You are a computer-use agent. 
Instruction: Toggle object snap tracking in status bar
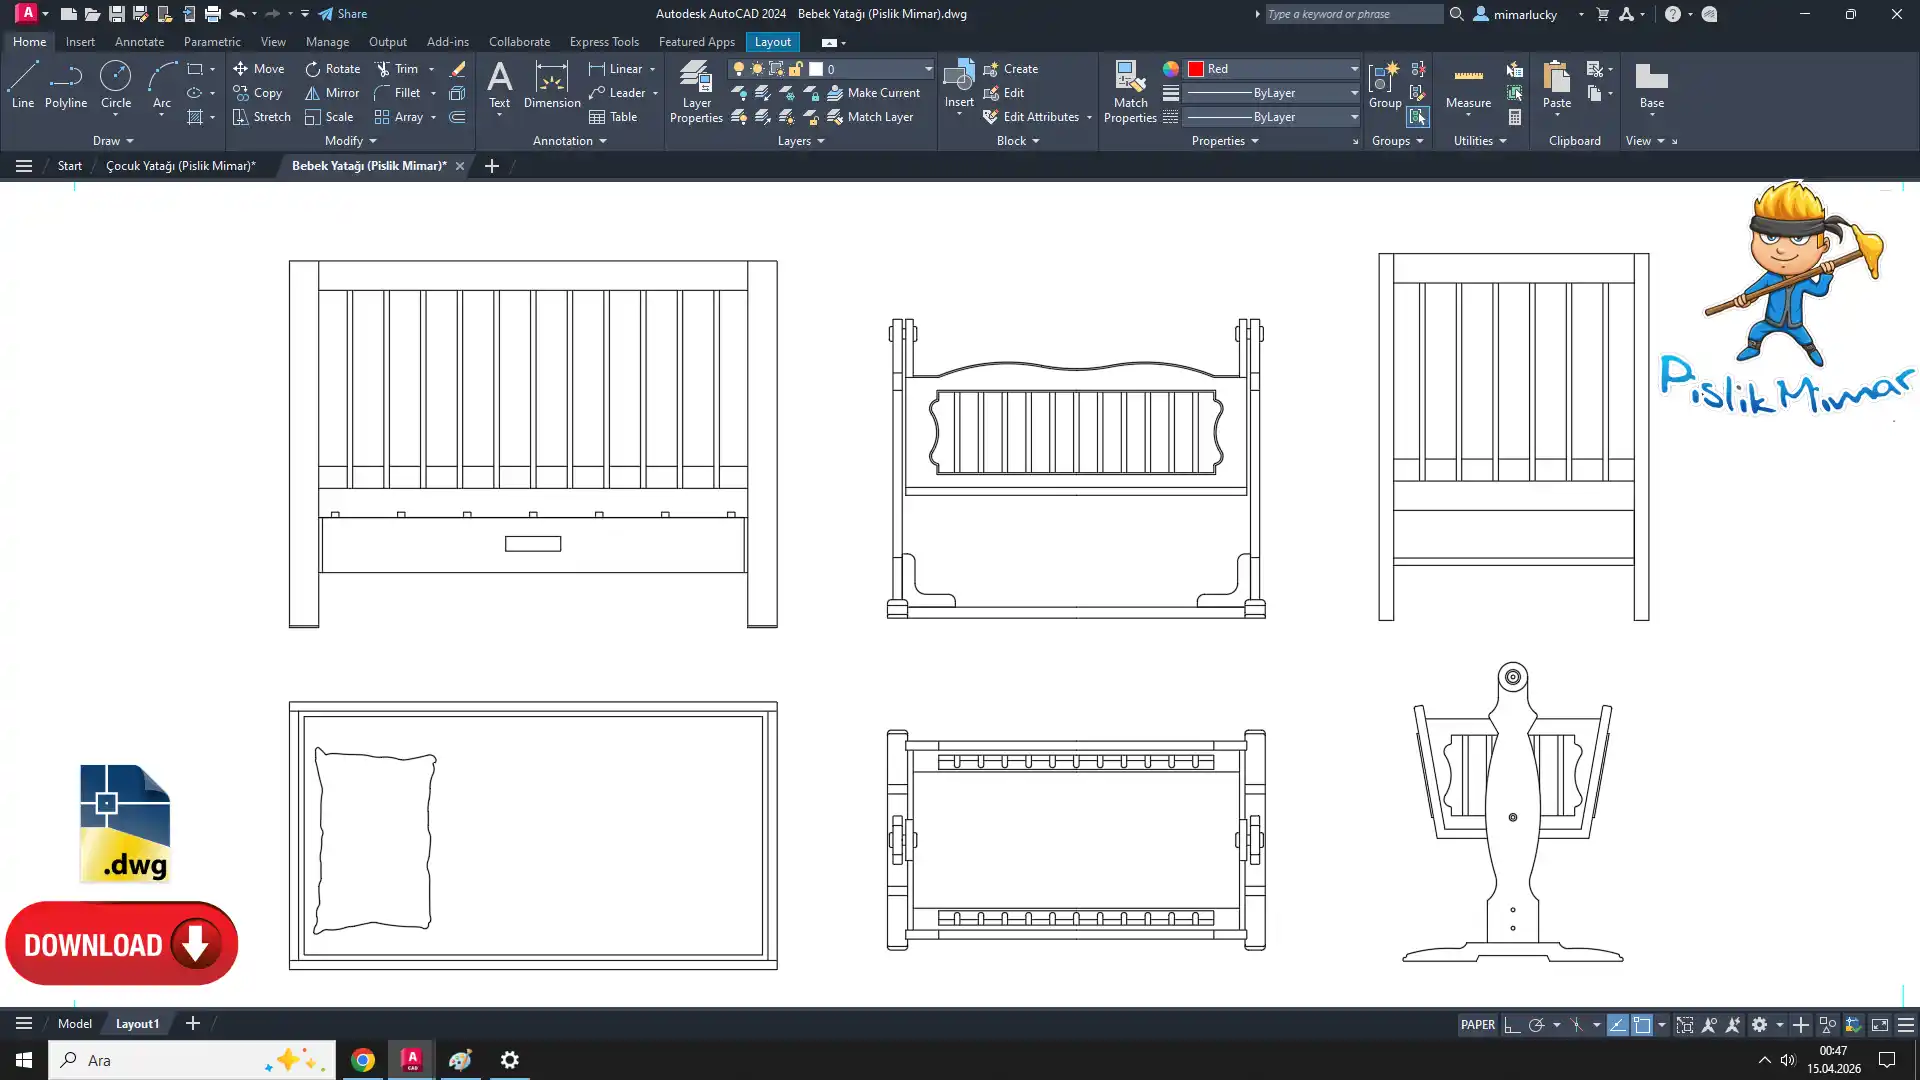1617,1025
